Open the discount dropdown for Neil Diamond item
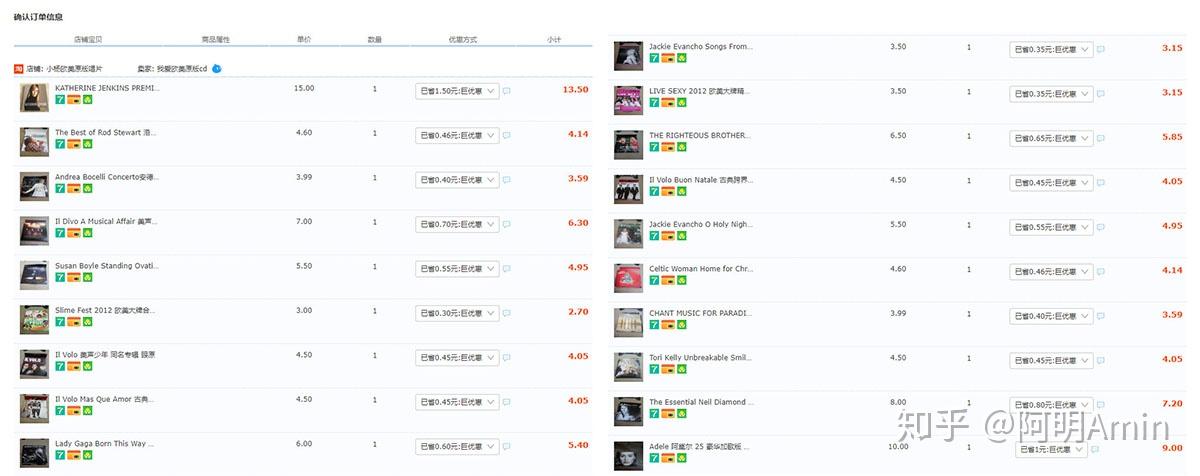 1051,404
